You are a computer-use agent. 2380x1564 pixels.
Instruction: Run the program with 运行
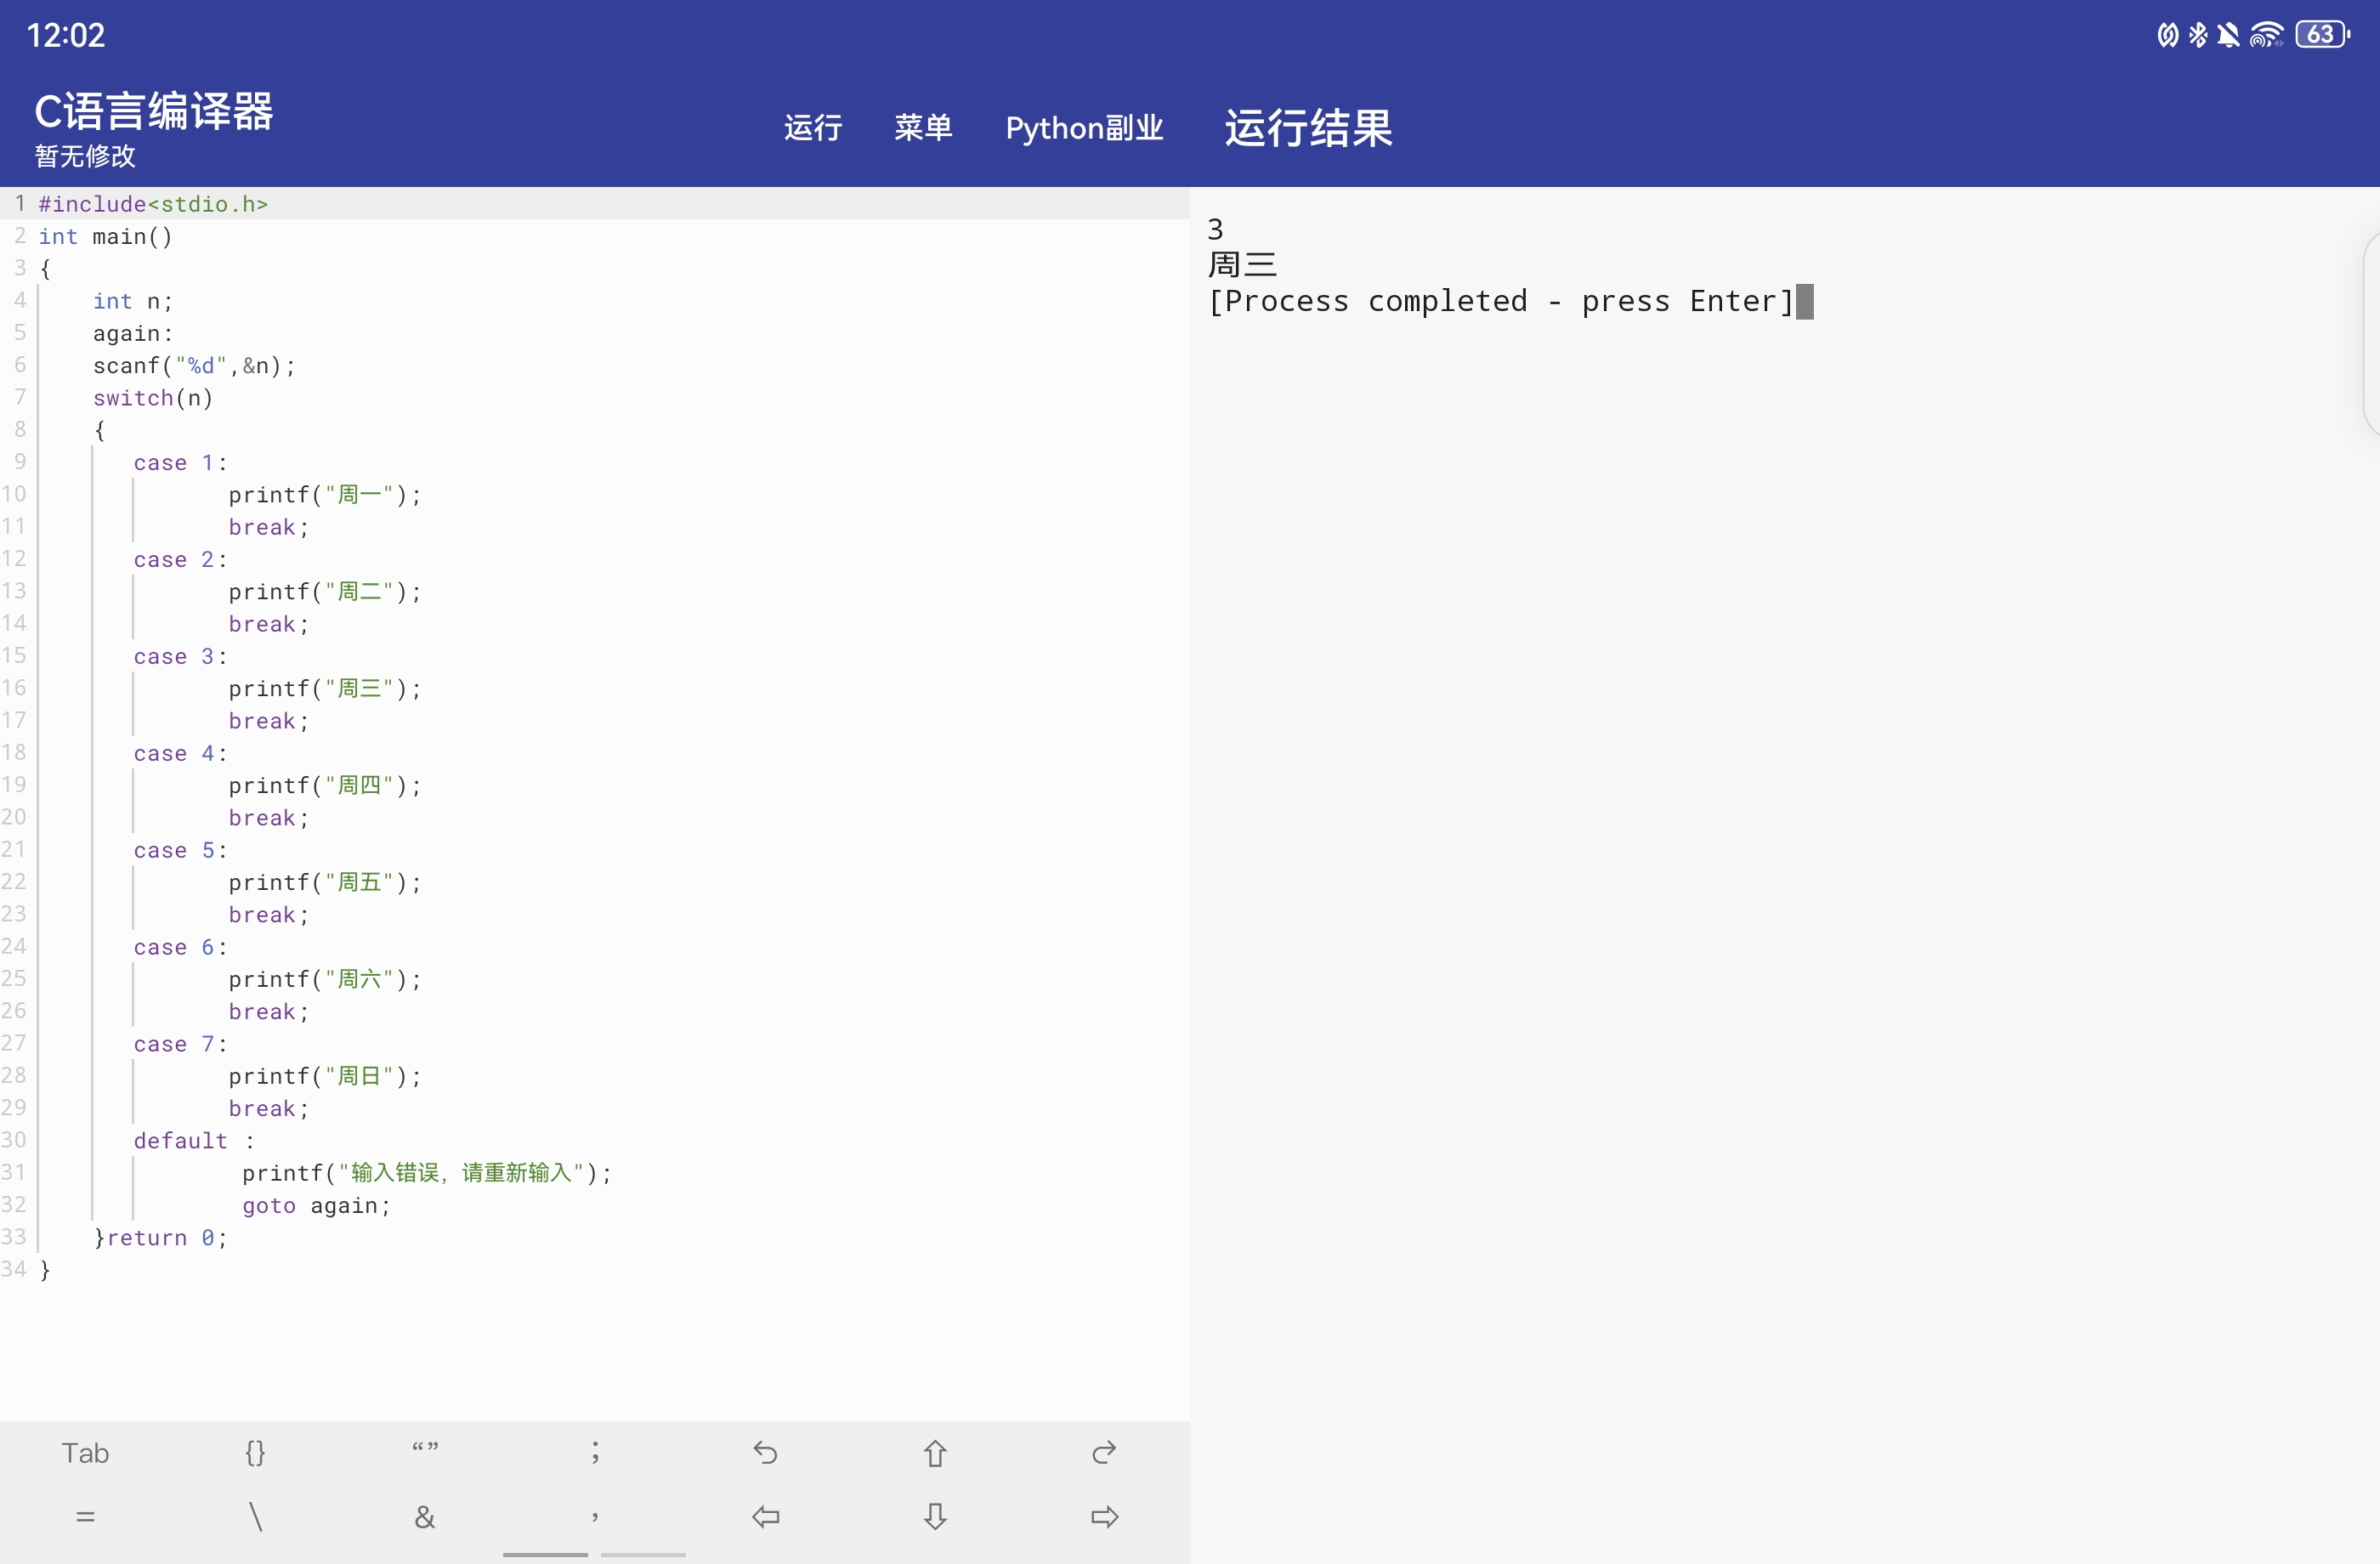812,128
